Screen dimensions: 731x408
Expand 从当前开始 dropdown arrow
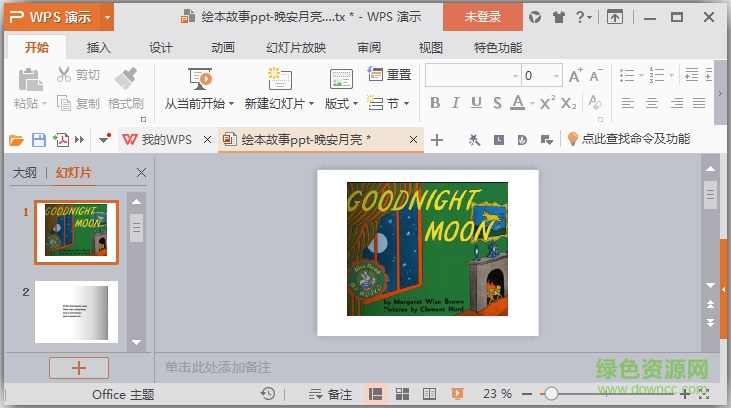(231, 104)
